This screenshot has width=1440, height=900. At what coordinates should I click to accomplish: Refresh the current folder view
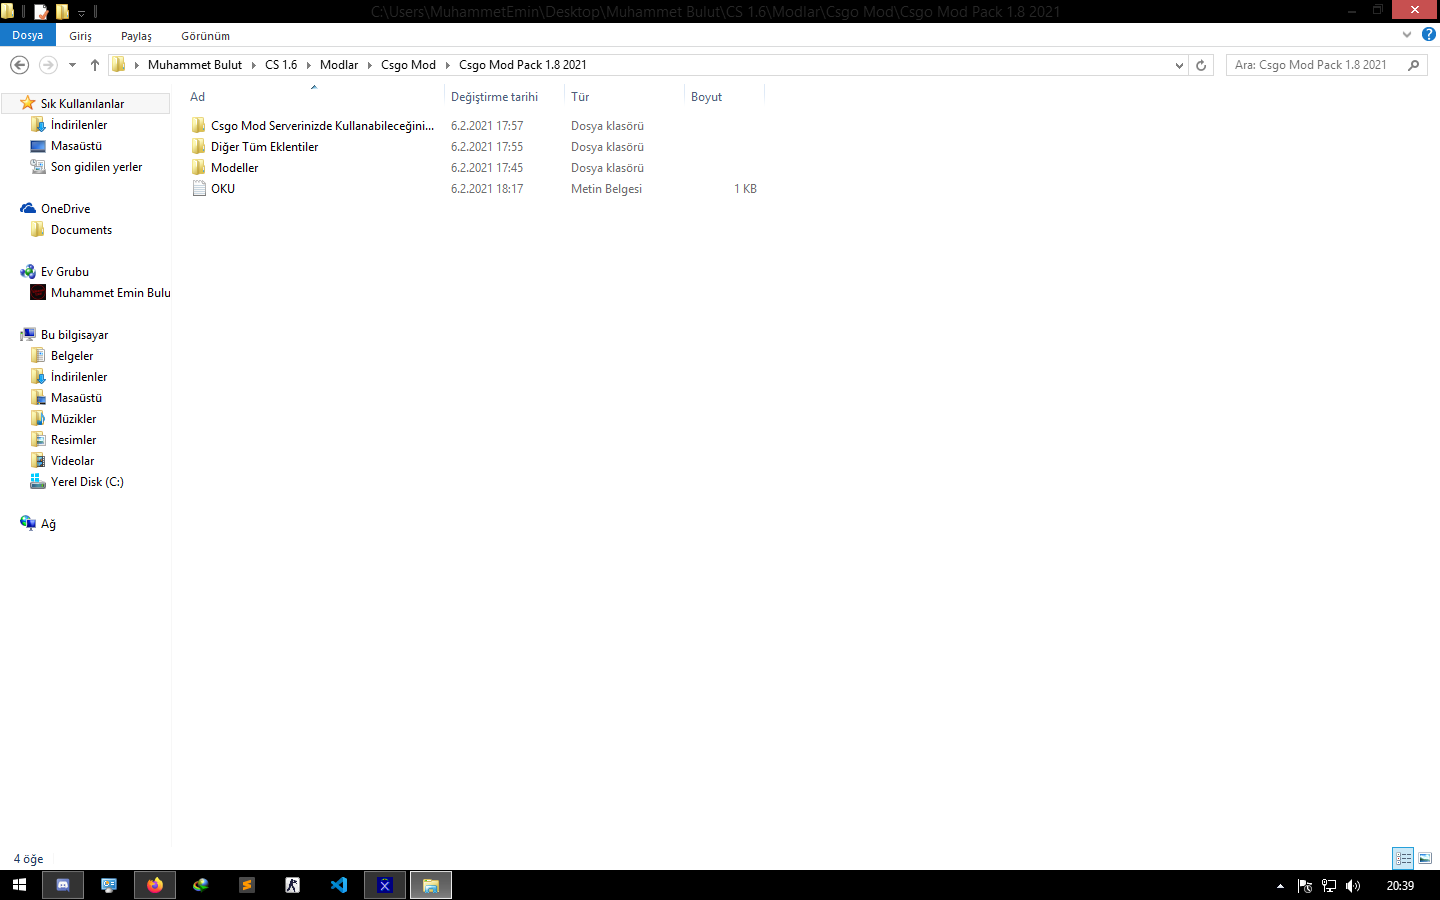[1201, 65]
